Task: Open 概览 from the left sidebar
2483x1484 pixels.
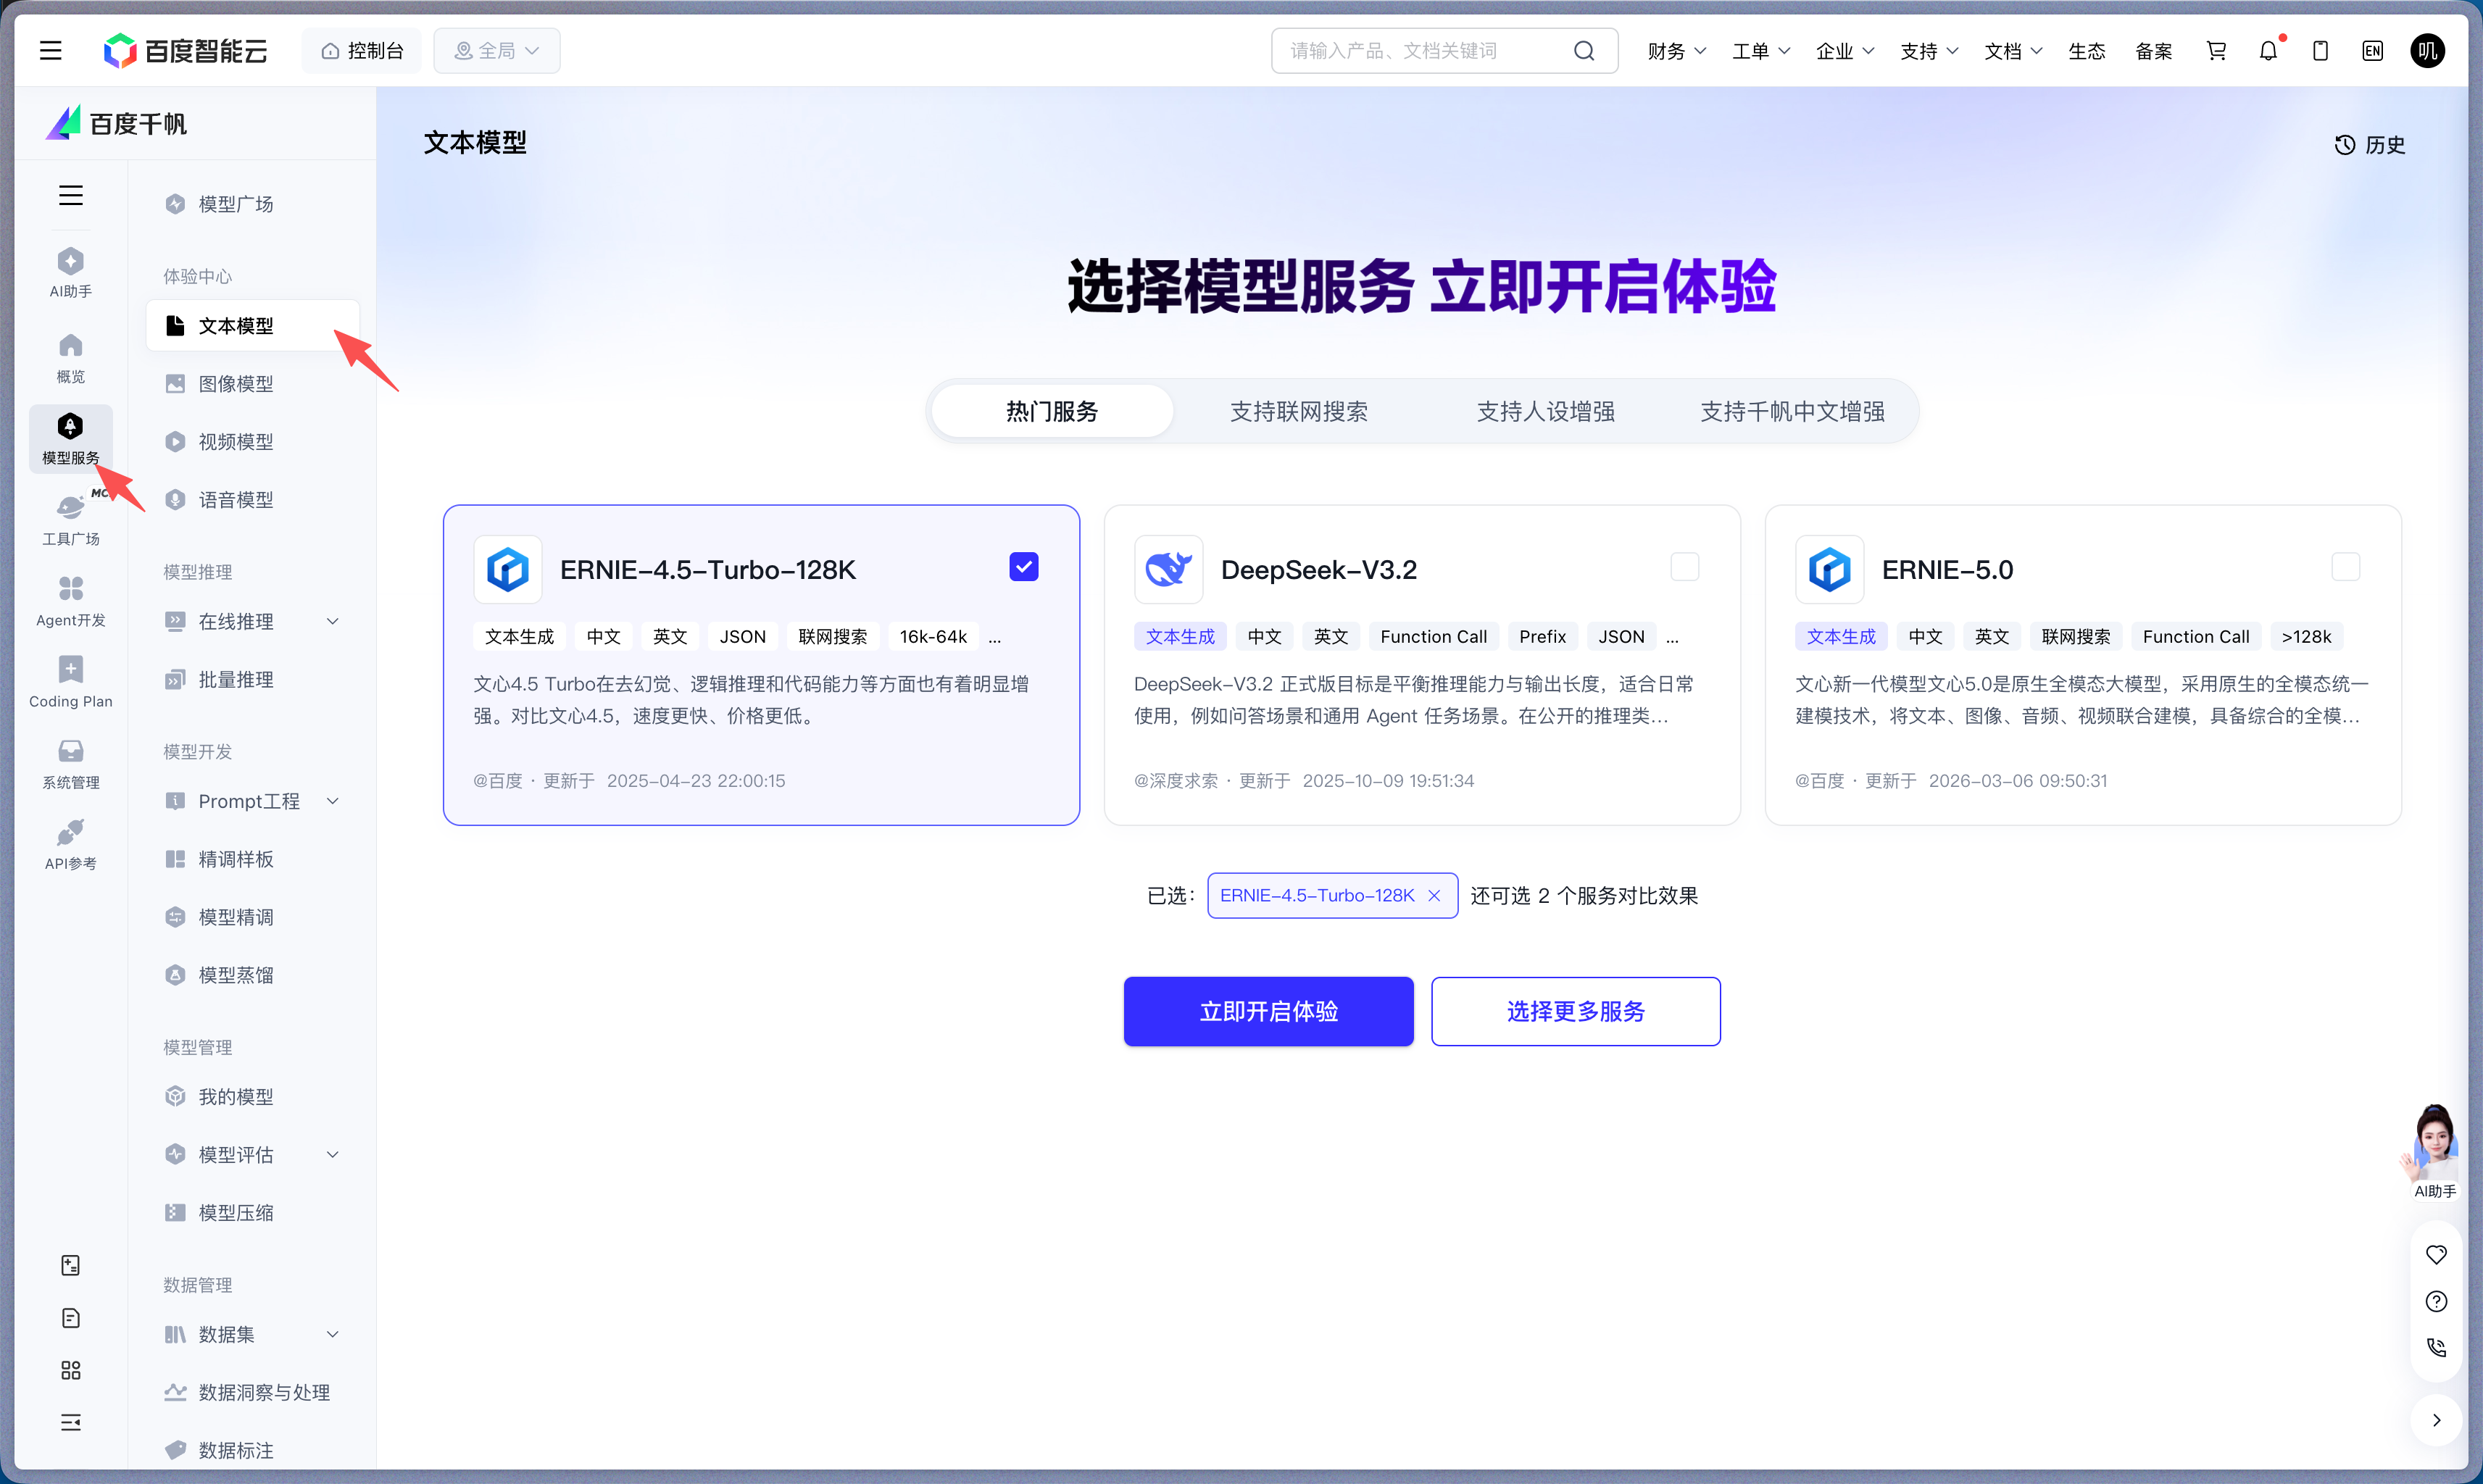Action: pos(70,356)
